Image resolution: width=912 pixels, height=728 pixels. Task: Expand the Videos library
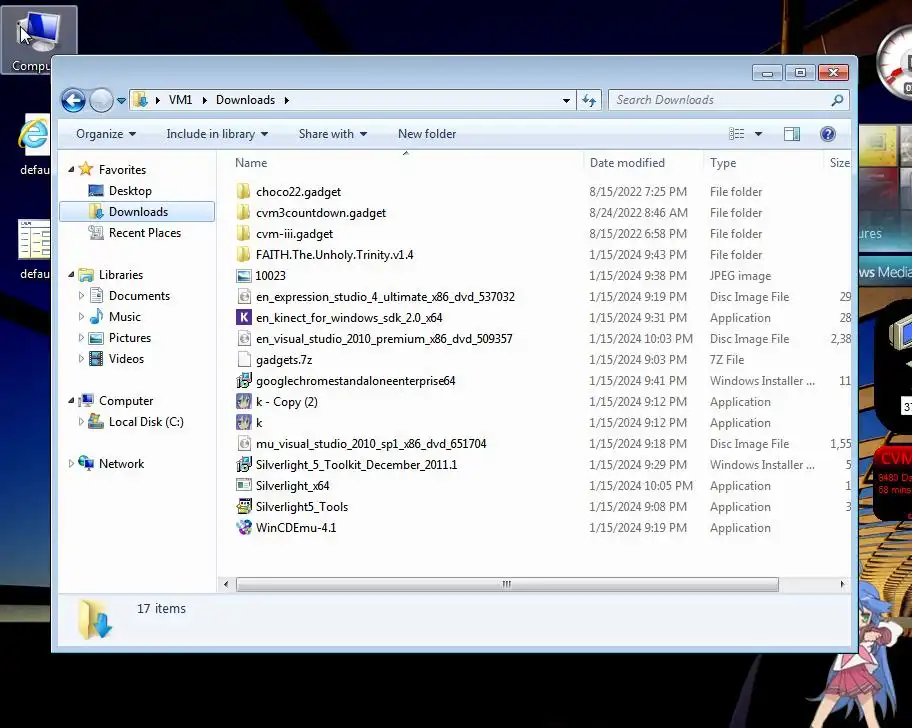click(81, 358)
